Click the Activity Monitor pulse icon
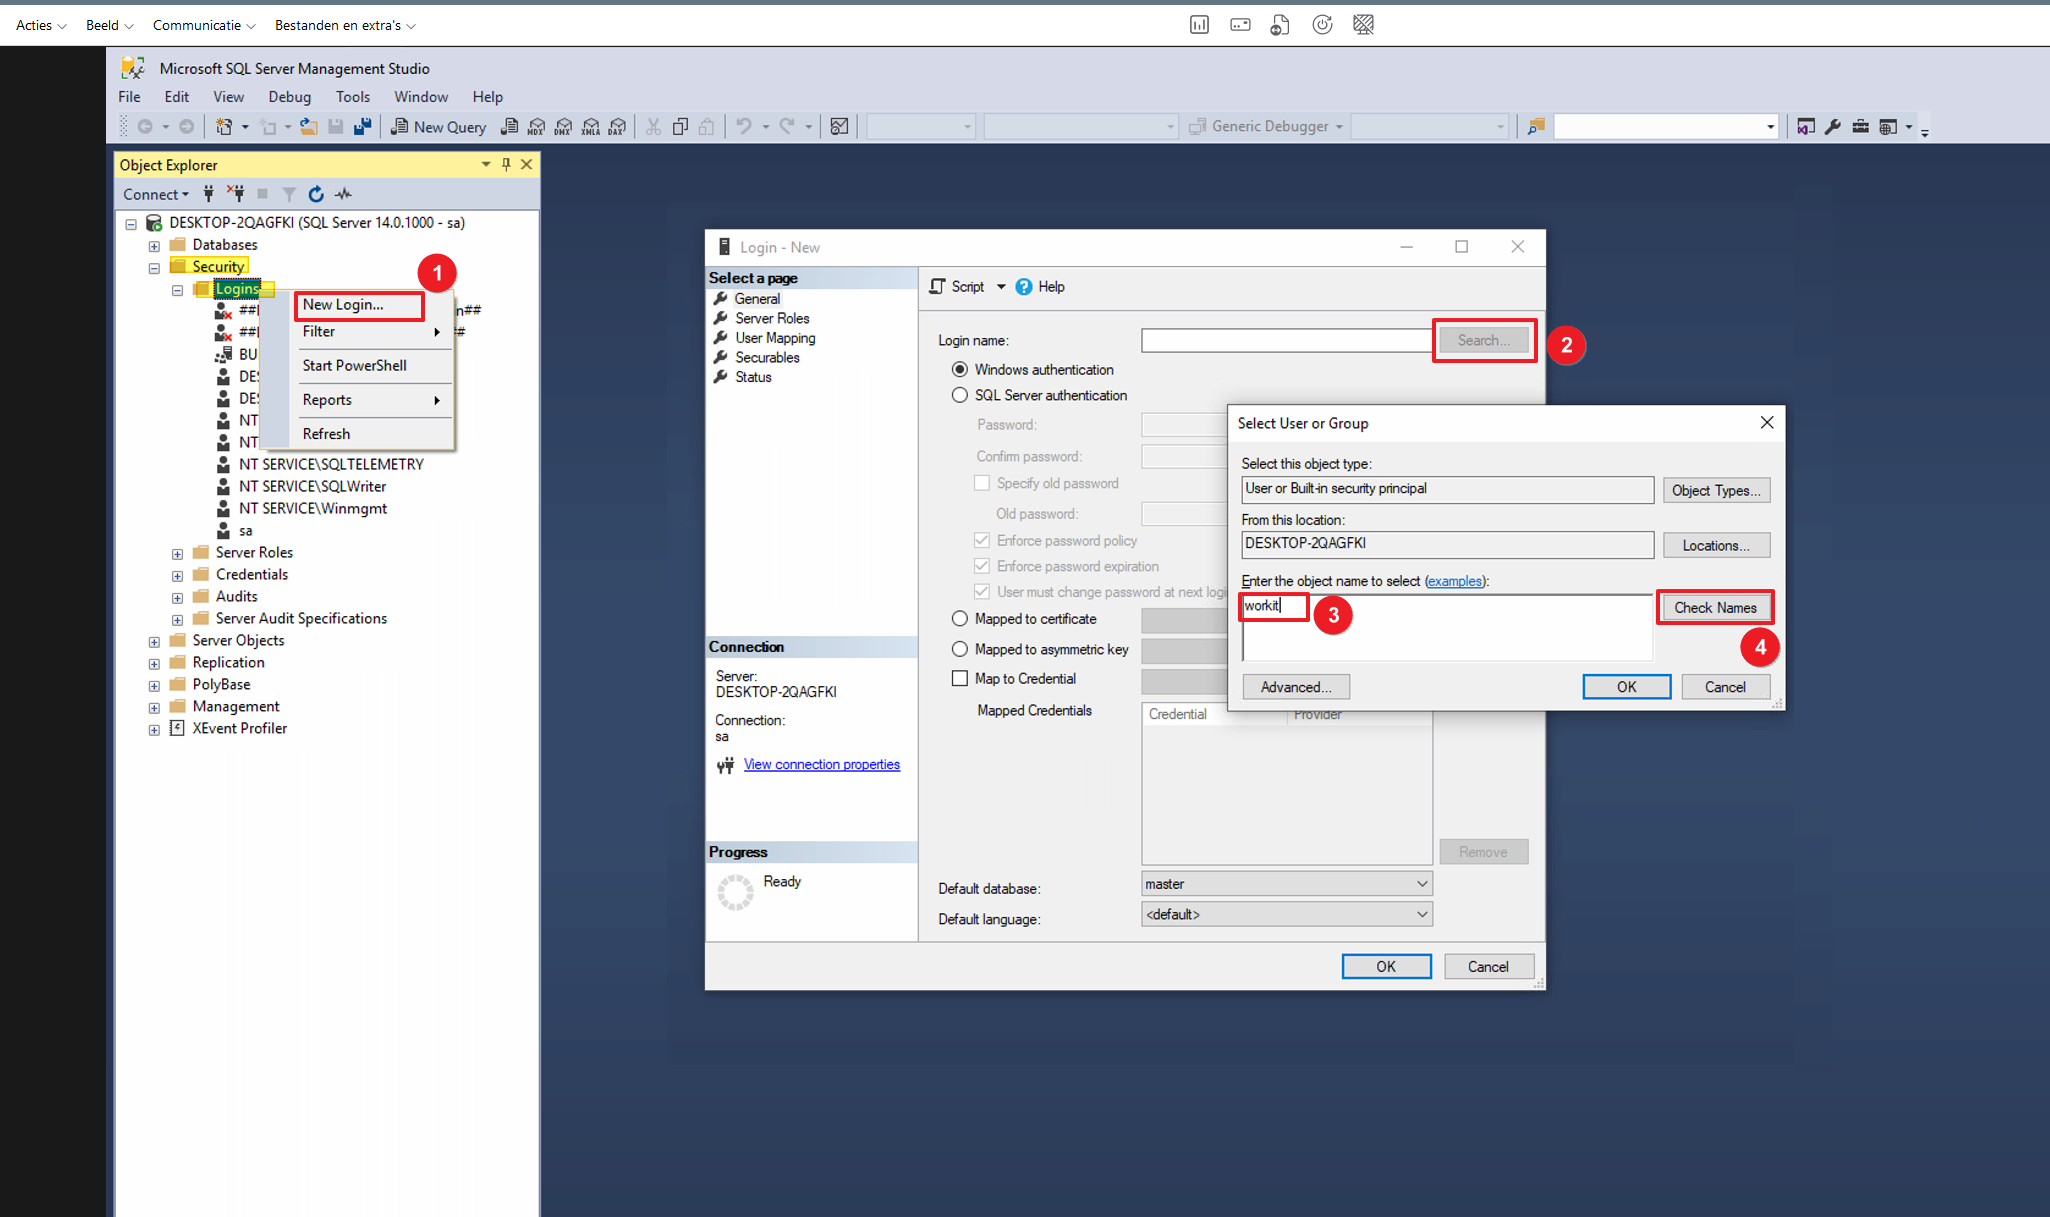 tap(343, 194)
